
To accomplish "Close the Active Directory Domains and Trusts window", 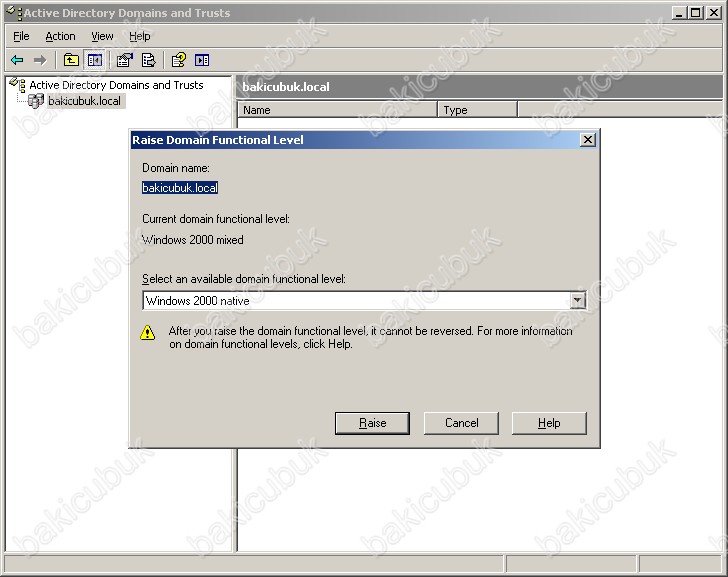I will pos(713,13).
